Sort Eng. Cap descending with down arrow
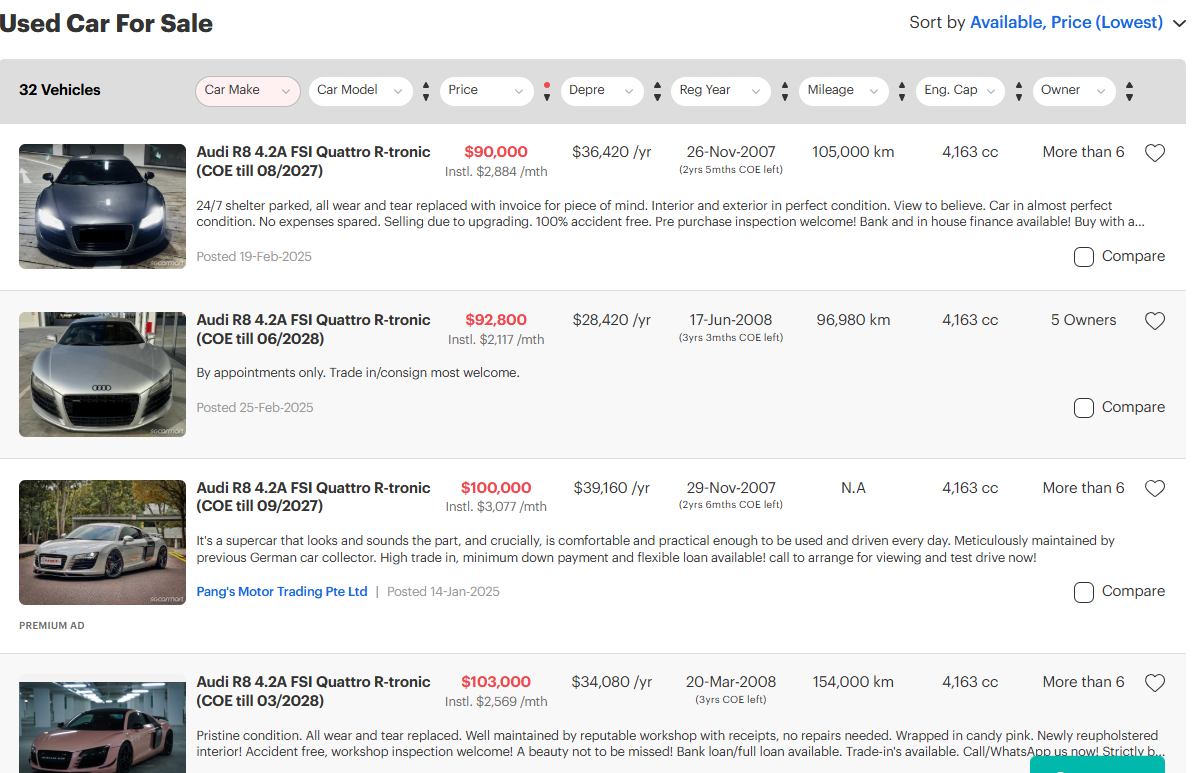1202x773 pixels. coord(1018,97)
